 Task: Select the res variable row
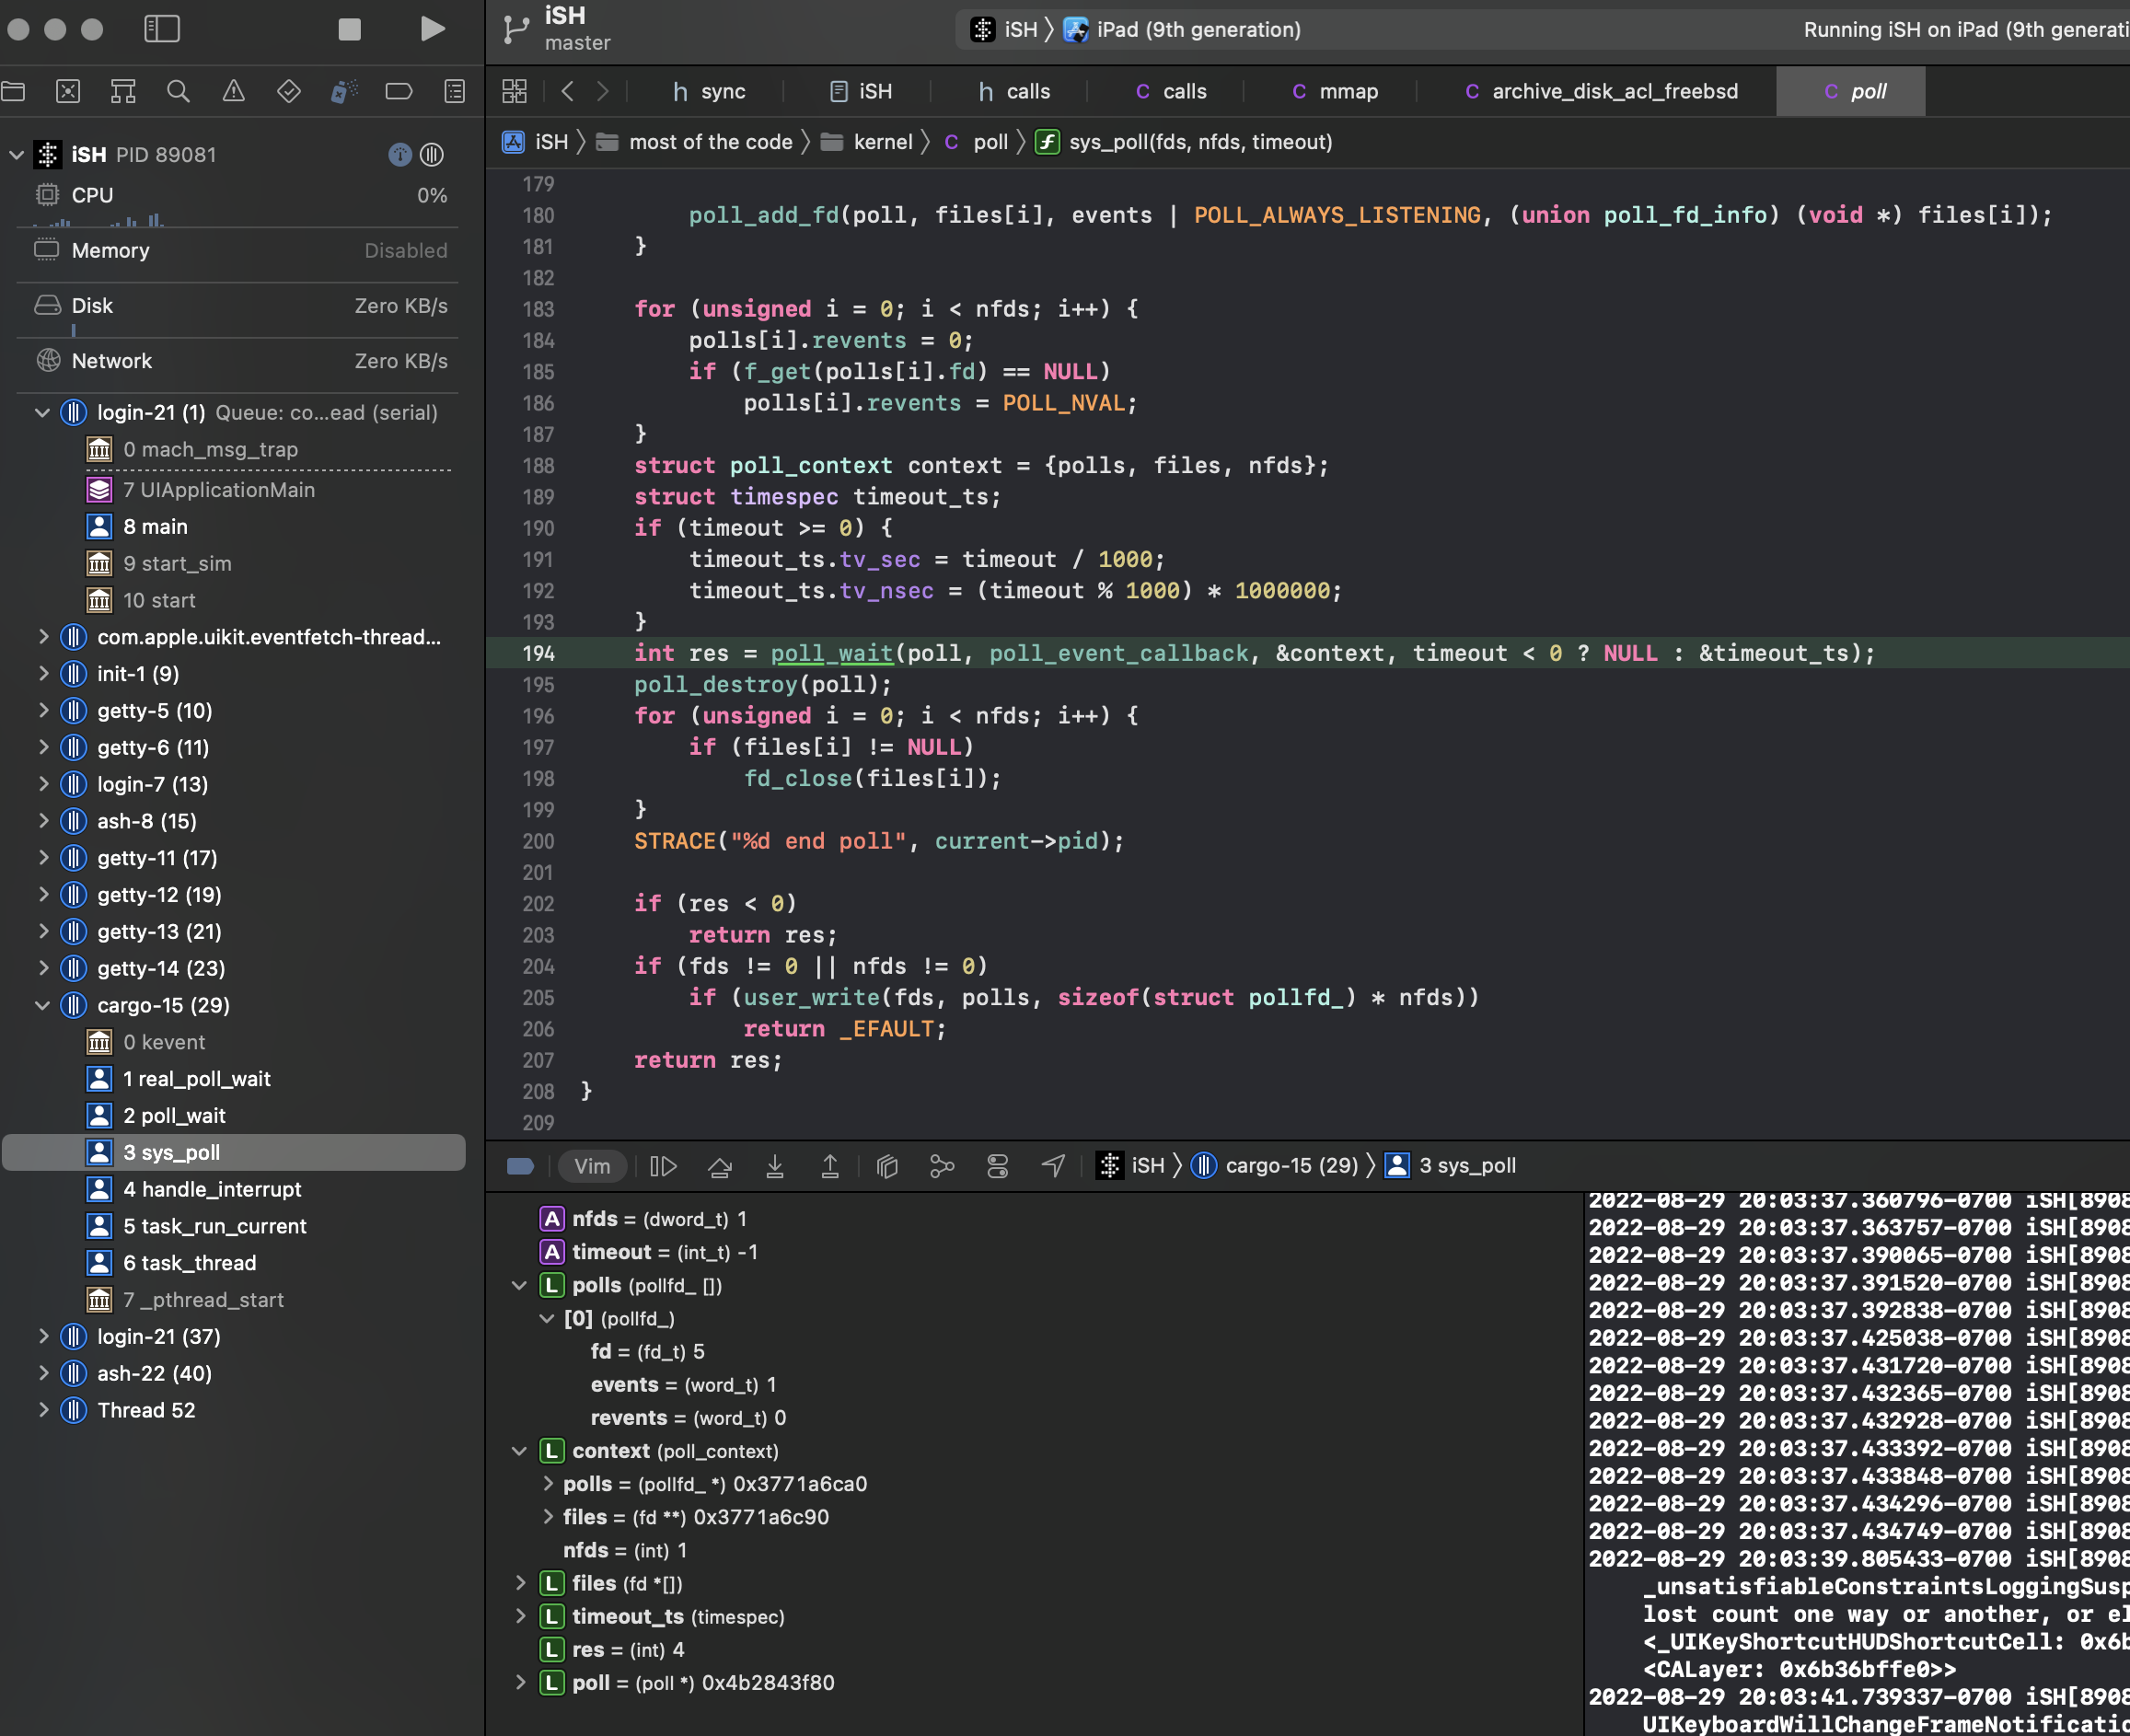point(1033,1650)
